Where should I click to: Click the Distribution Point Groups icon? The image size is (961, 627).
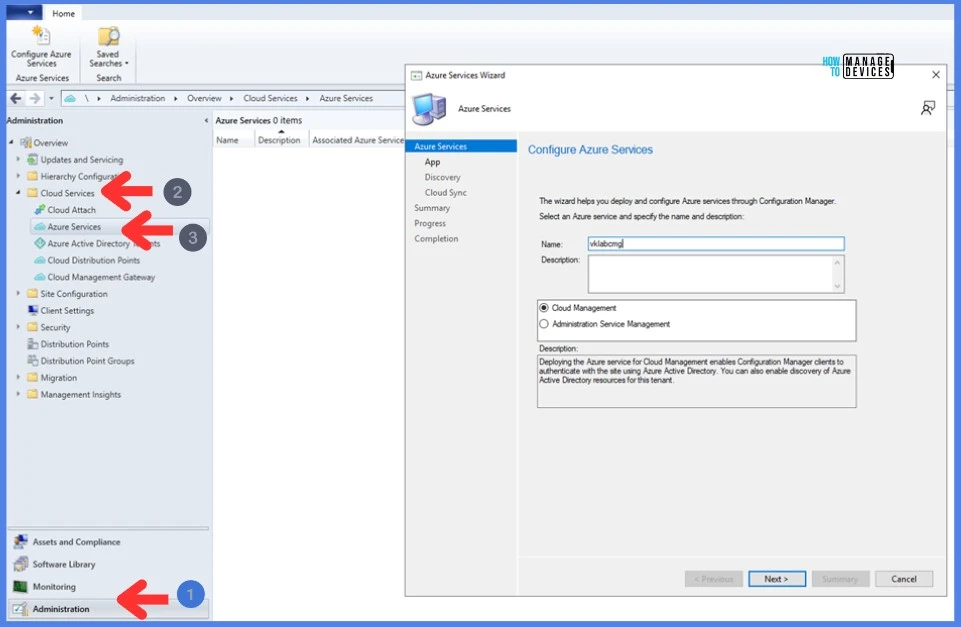[x=32, y=361]
